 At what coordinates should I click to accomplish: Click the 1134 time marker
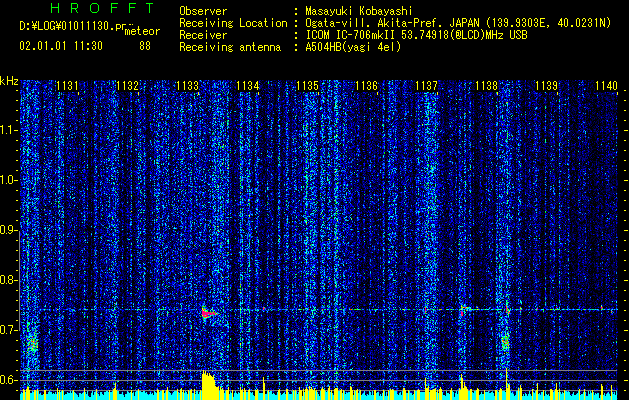[x=248, y=86]
